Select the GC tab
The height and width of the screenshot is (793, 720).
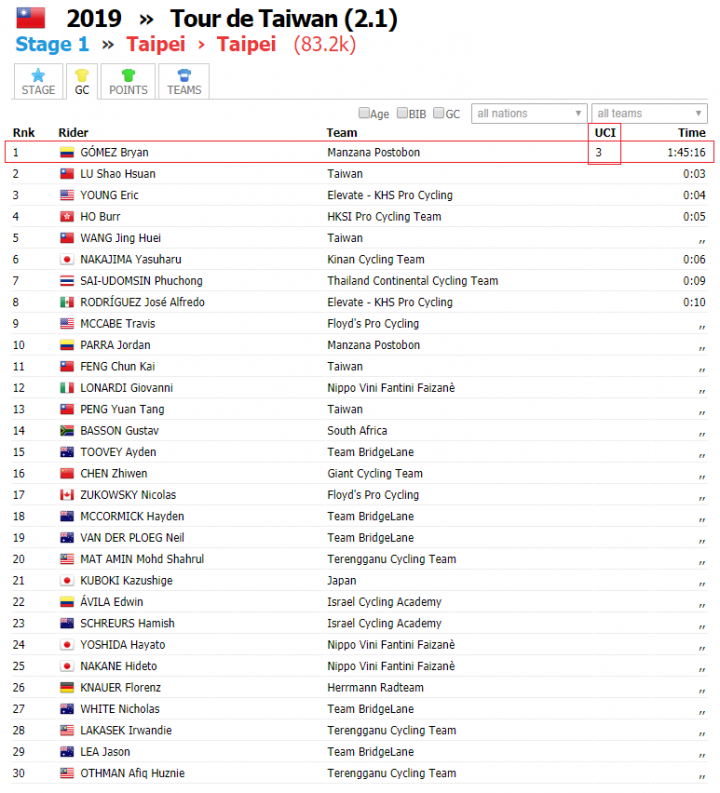coord(82,81)
